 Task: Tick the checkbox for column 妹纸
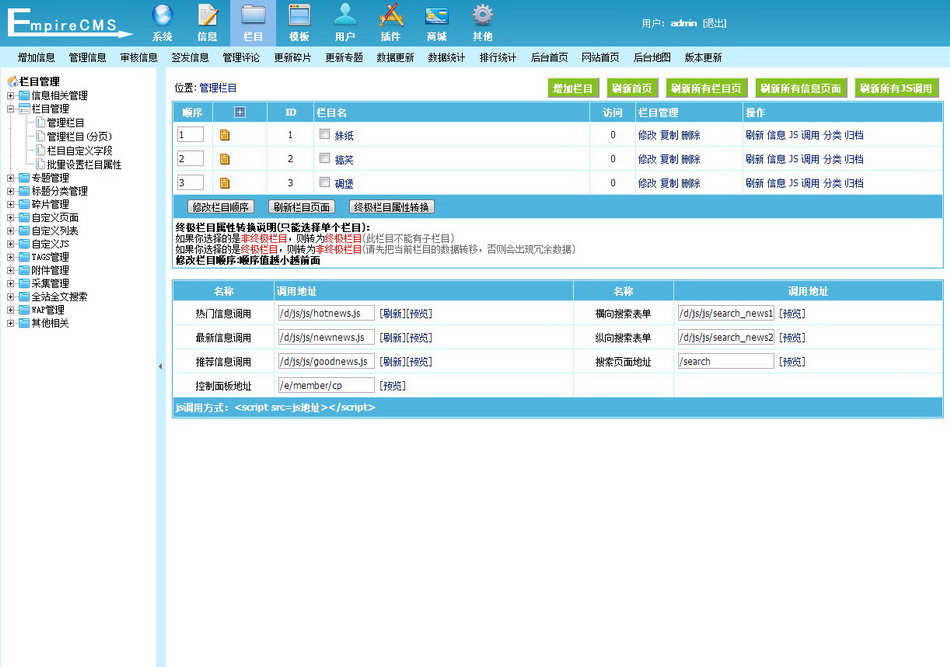325,134
